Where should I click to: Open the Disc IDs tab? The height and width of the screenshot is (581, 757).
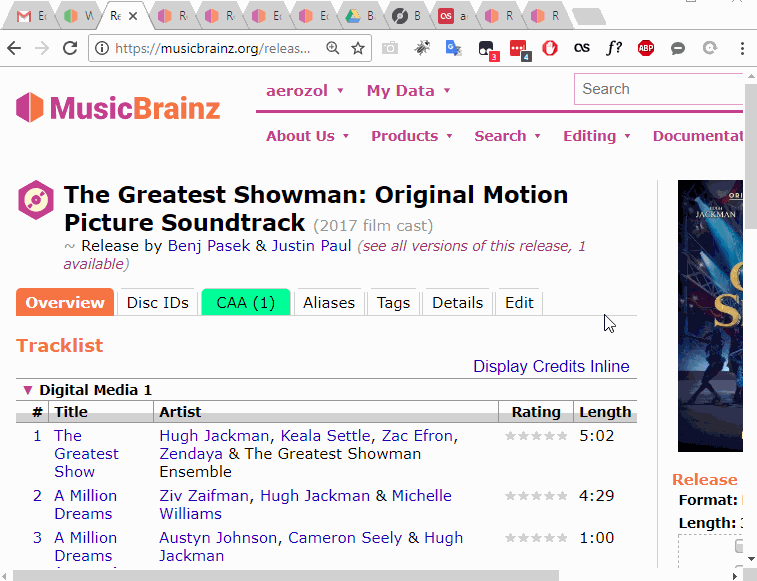pos(157,302)
